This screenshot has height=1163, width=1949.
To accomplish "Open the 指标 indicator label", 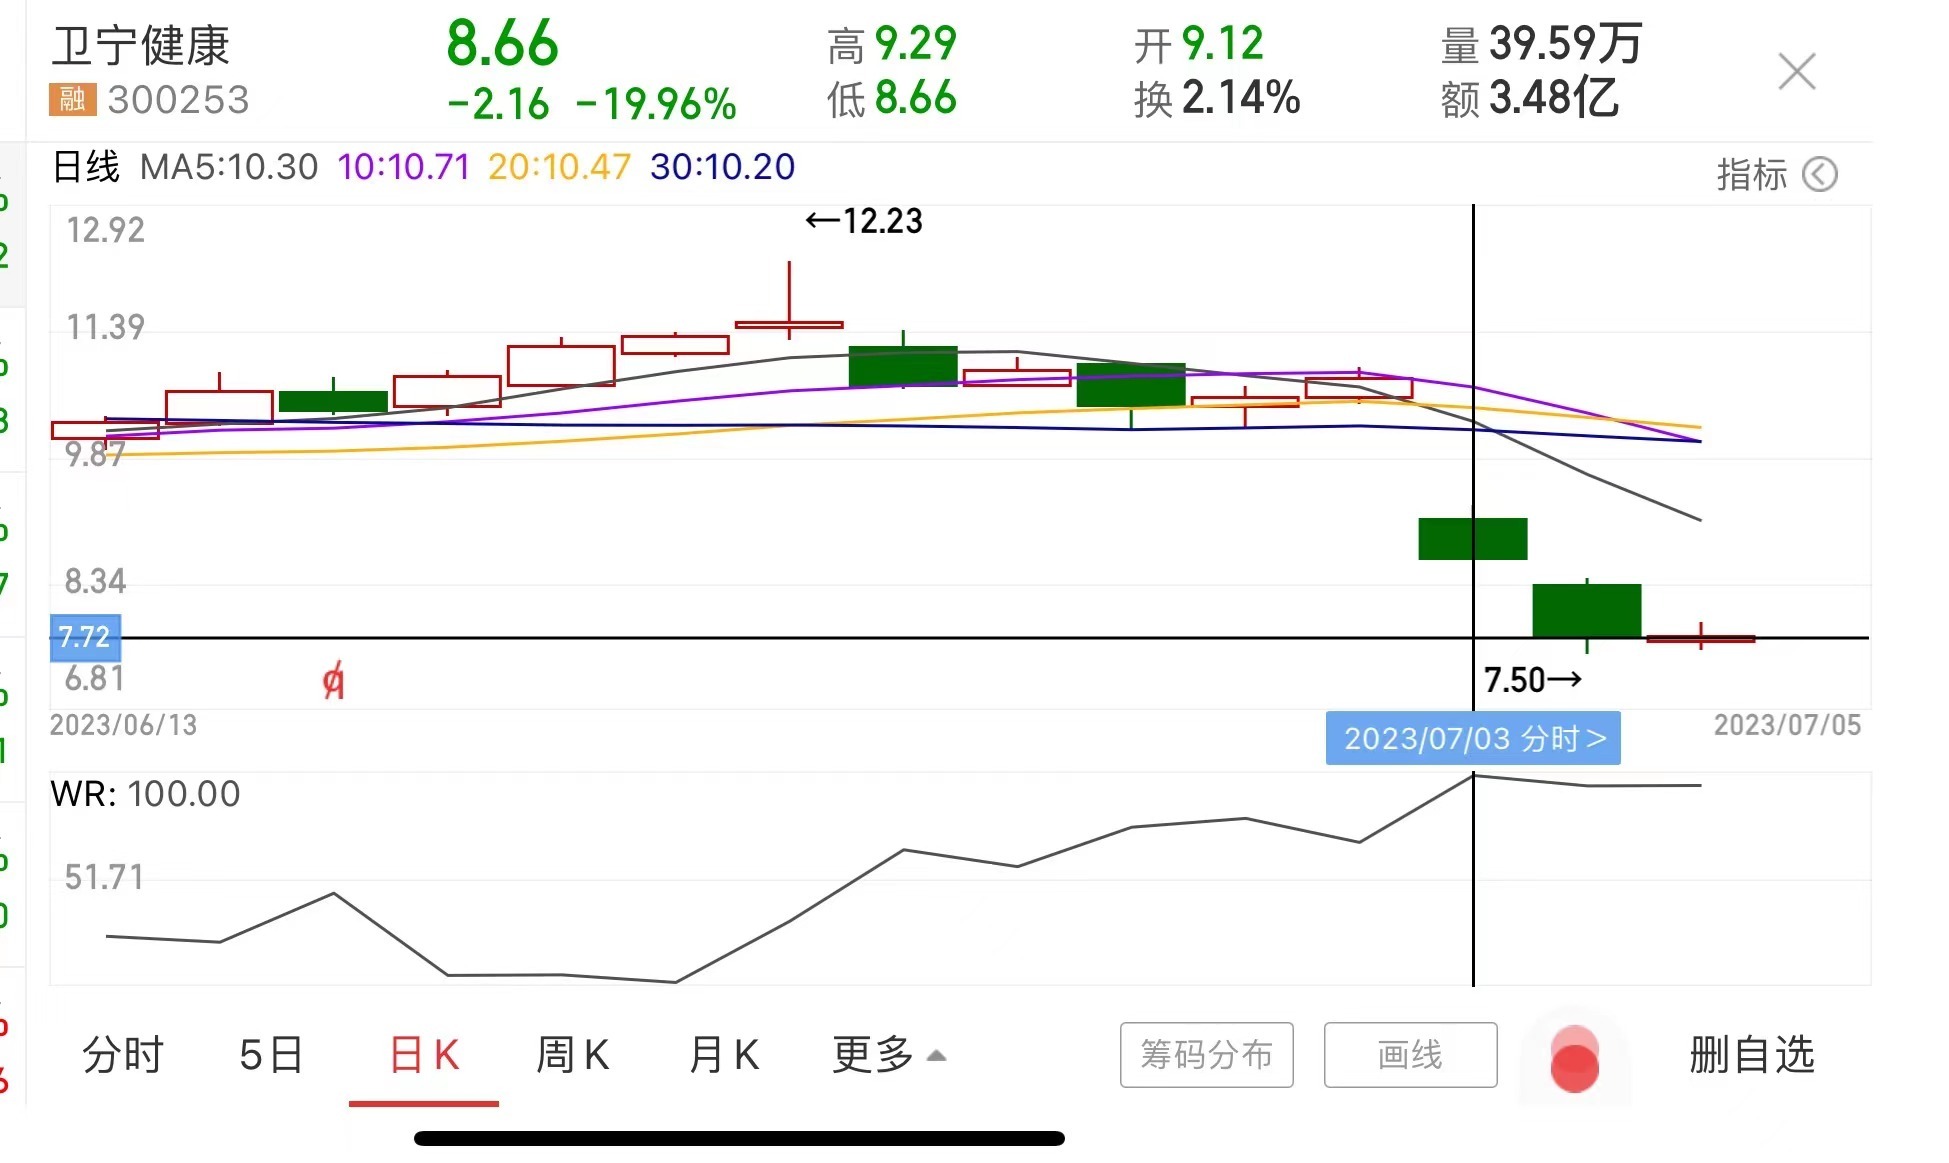I will point(1751,175).
